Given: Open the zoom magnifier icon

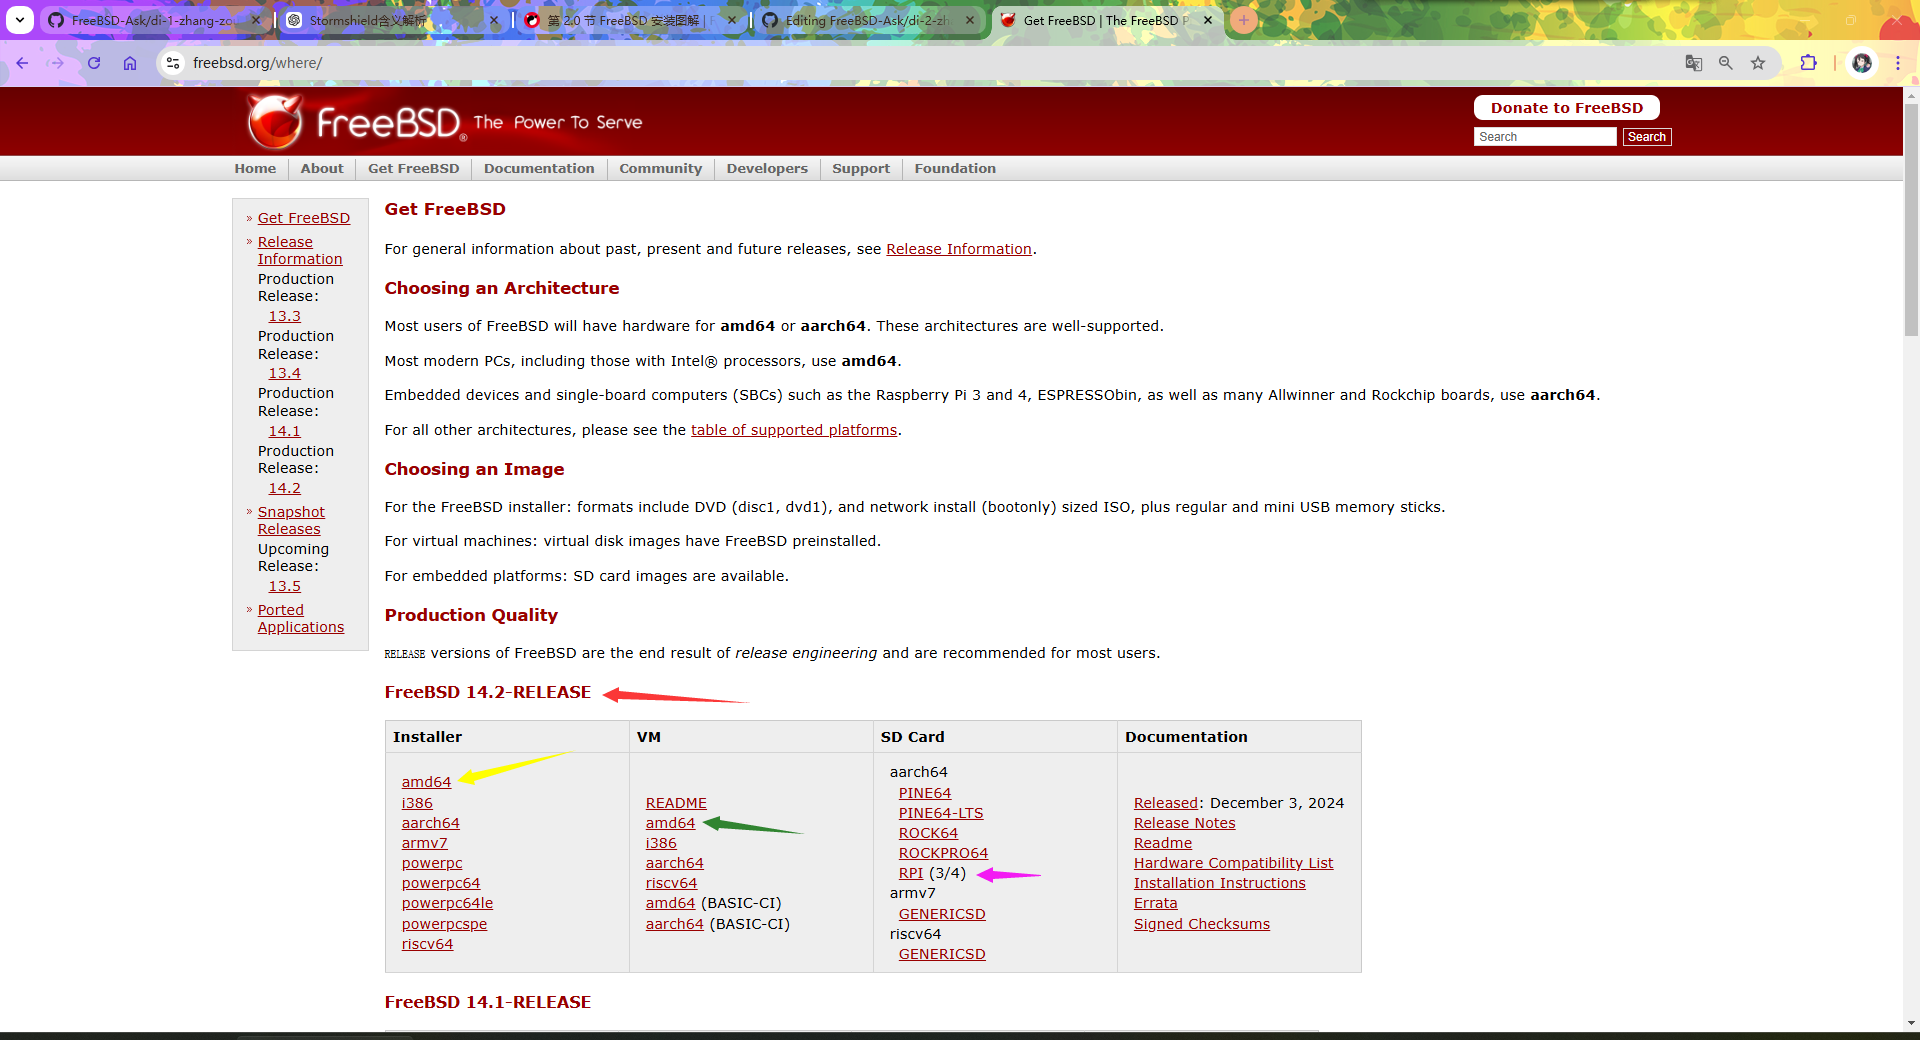Looking at the screenshot, I should (1726, 63).
